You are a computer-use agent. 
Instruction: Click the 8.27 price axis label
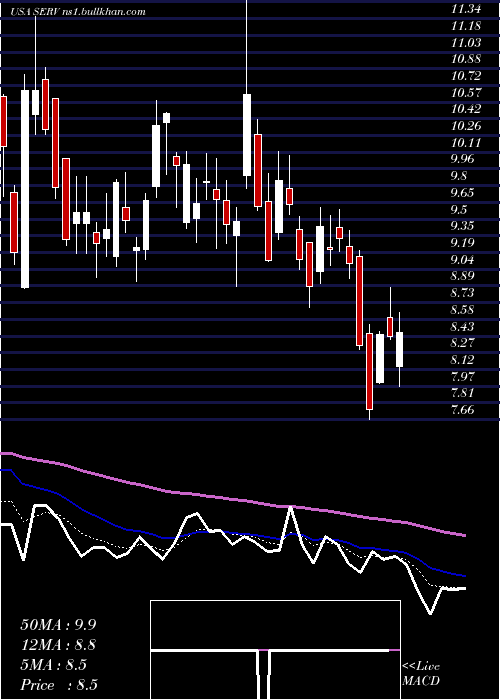pos(463,343)
